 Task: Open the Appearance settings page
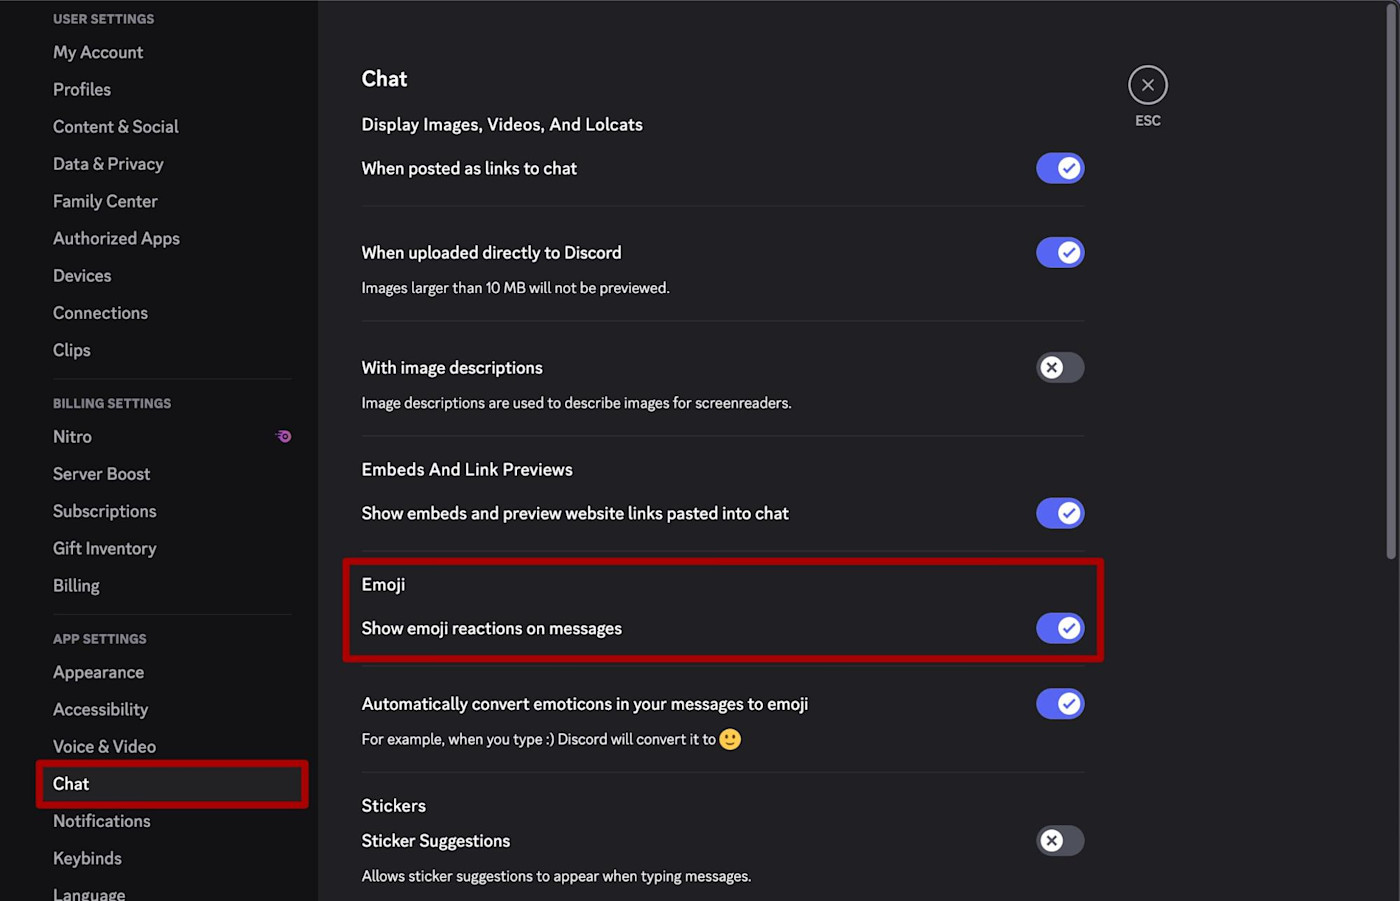click(x=98, y=672)
